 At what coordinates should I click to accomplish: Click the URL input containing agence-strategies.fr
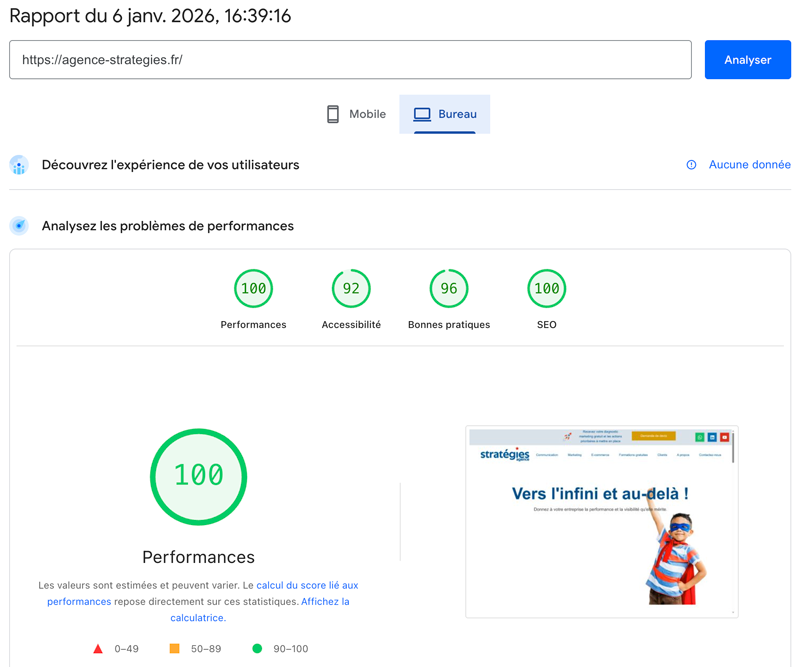coord(350,59)
